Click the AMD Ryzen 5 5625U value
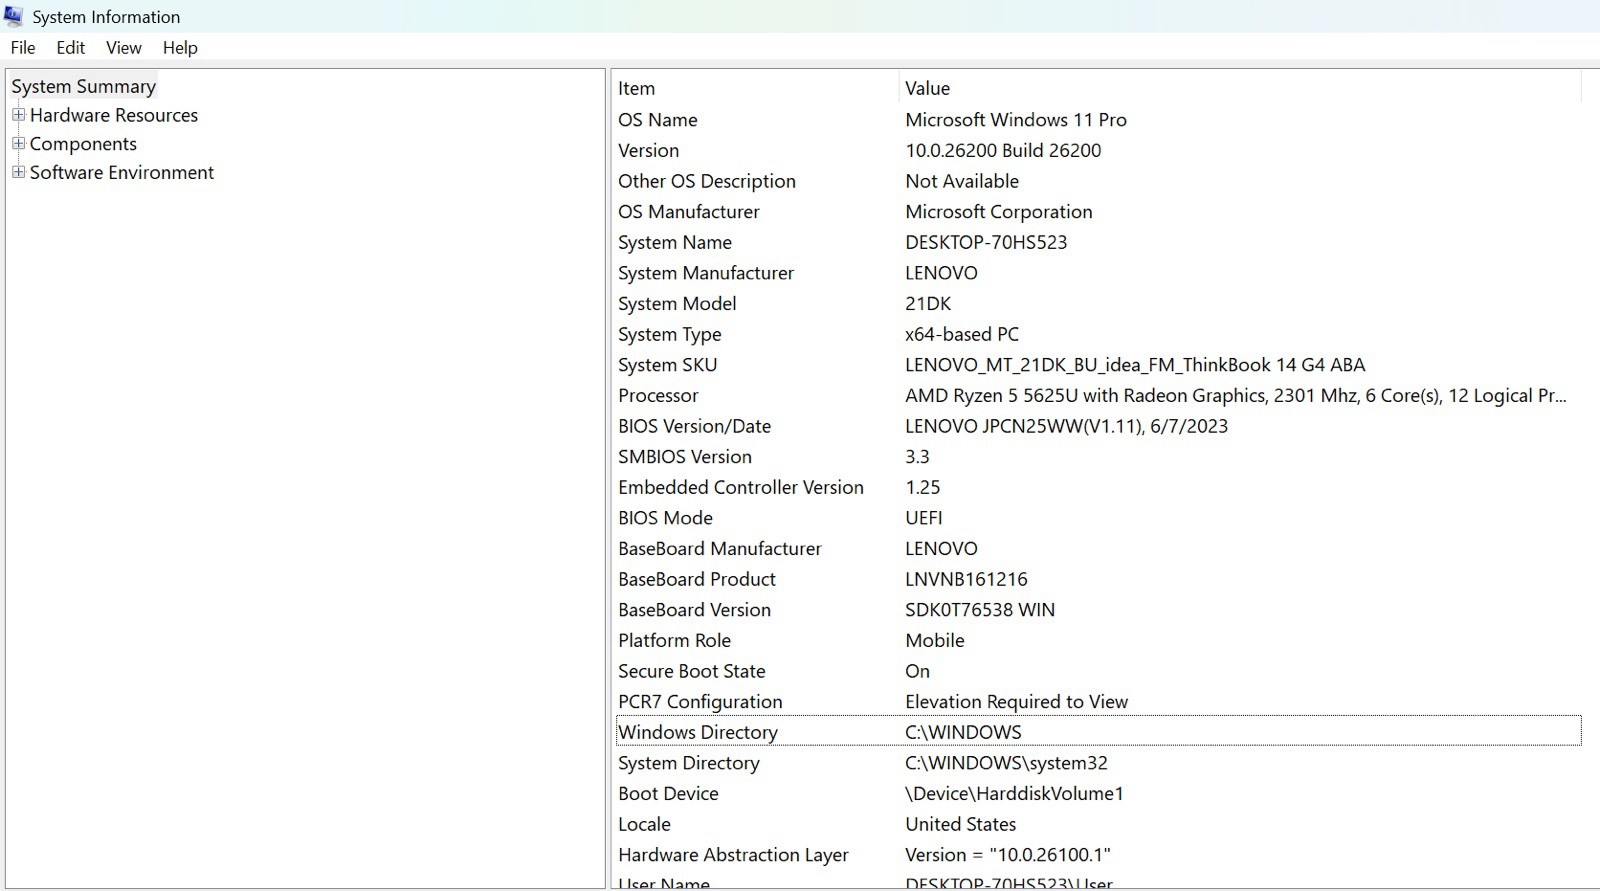Viewport: 1600px width, 891px height. pyautogui.click(x=1236, y=395)
